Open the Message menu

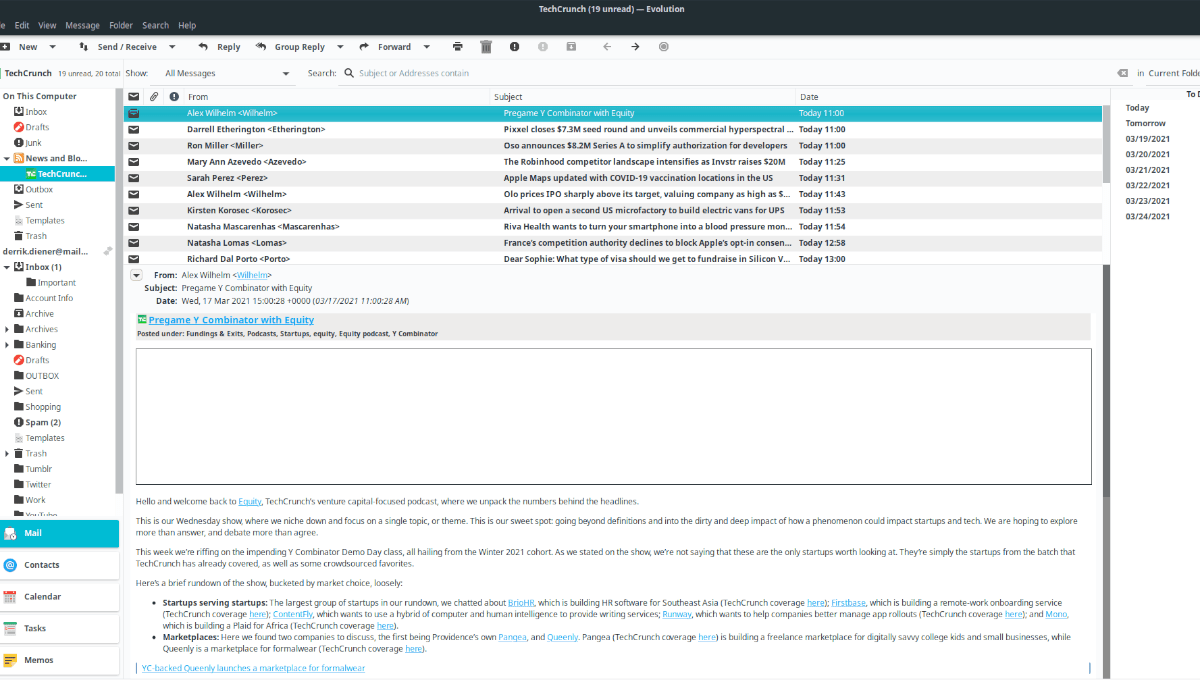(x=82, y=25)
